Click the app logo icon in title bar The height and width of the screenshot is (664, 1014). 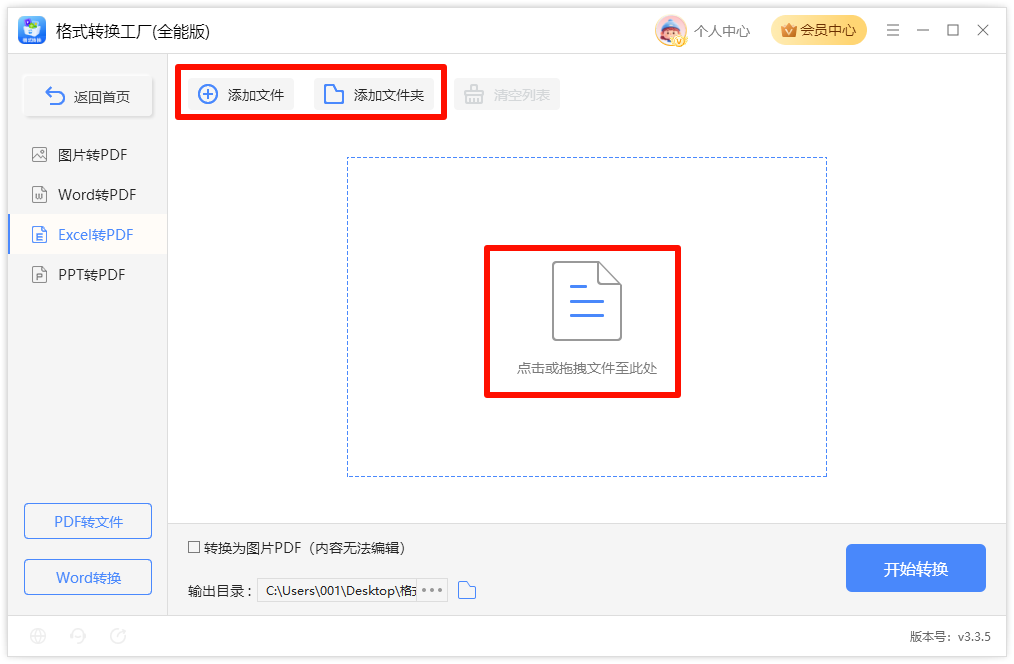[32, 30]
